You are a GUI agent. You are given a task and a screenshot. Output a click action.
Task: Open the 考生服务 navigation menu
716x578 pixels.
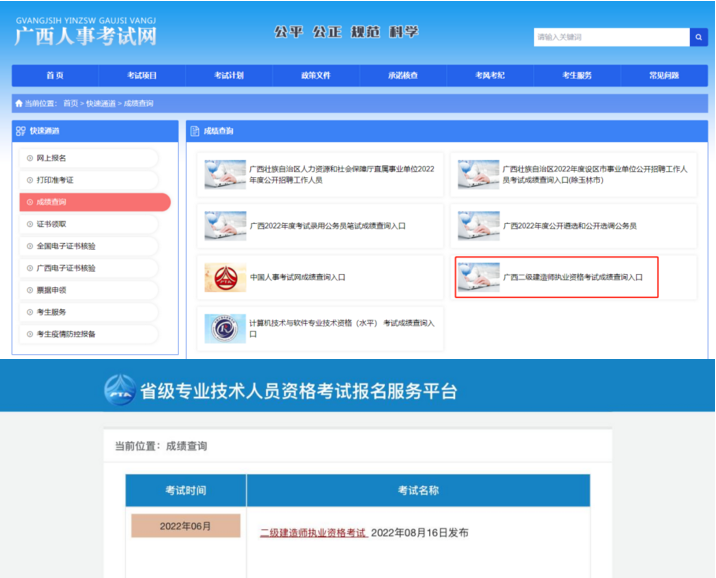point(577,76)
